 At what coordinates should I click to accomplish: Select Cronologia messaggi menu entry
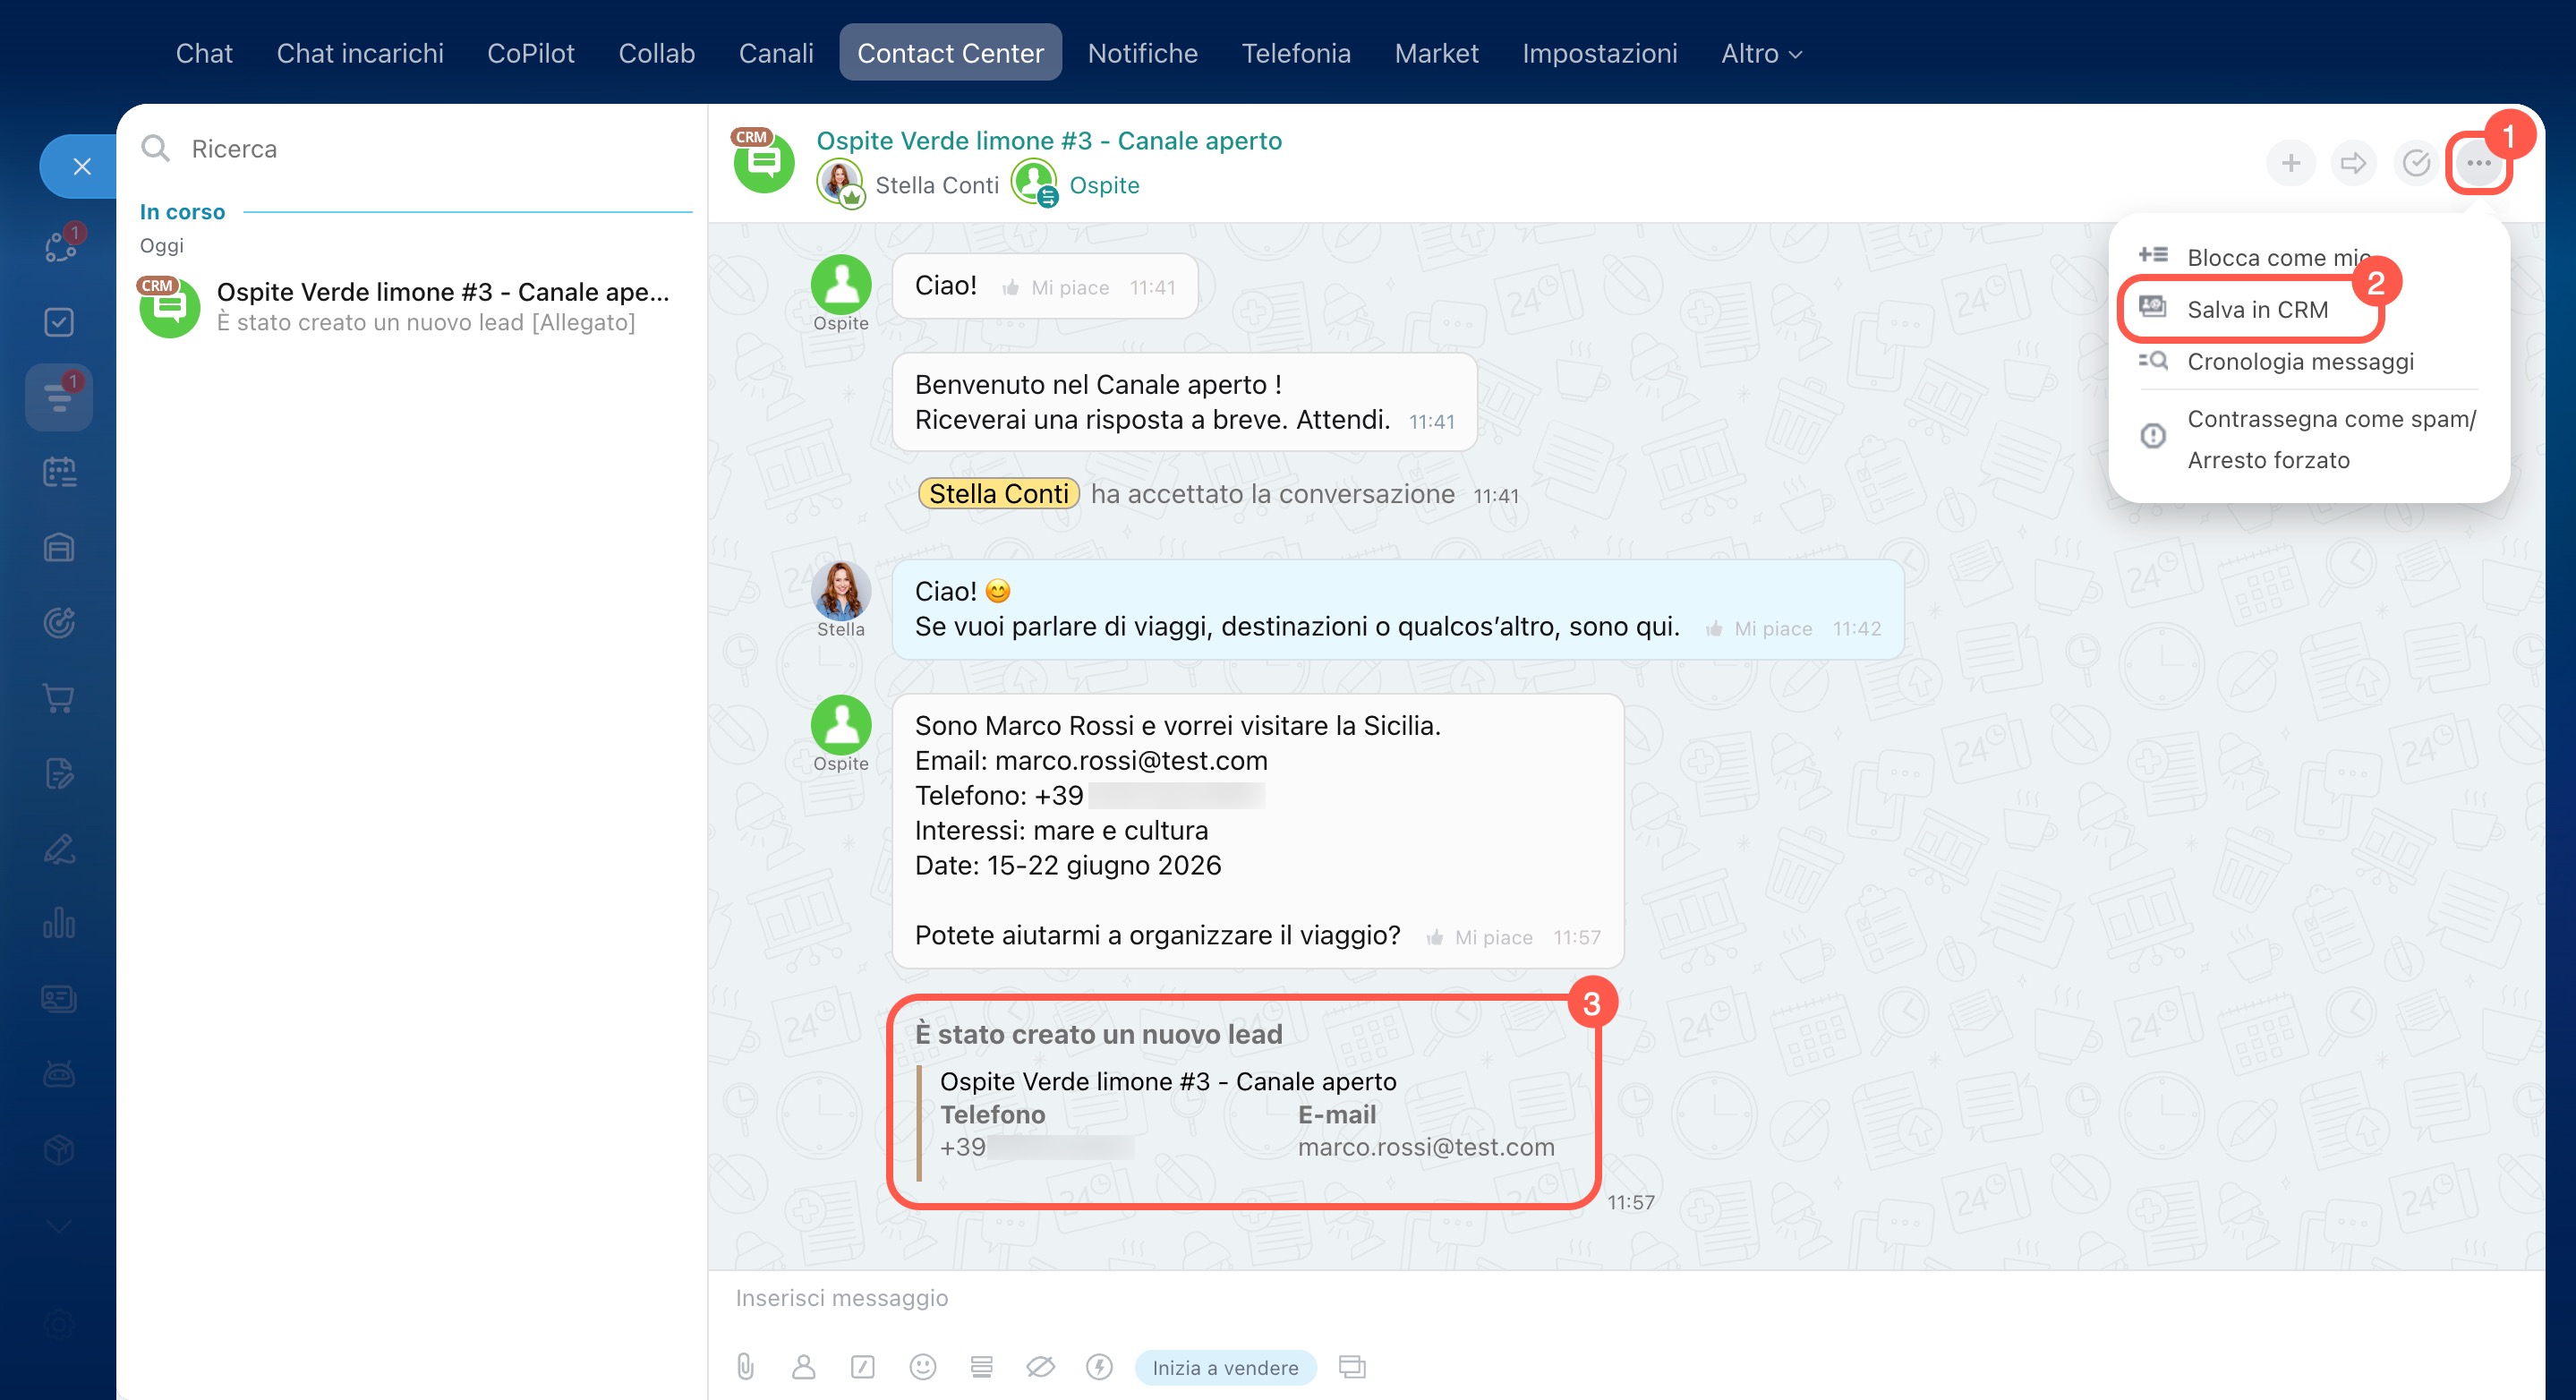(2299, 361)
